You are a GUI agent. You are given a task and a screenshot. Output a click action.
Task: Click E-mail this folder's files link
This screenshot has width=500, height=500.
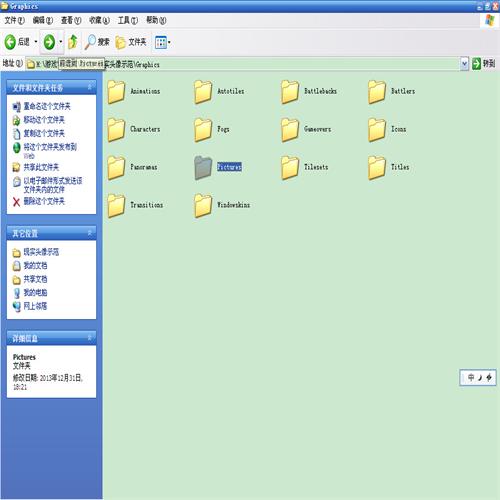[x=53, y=185]
